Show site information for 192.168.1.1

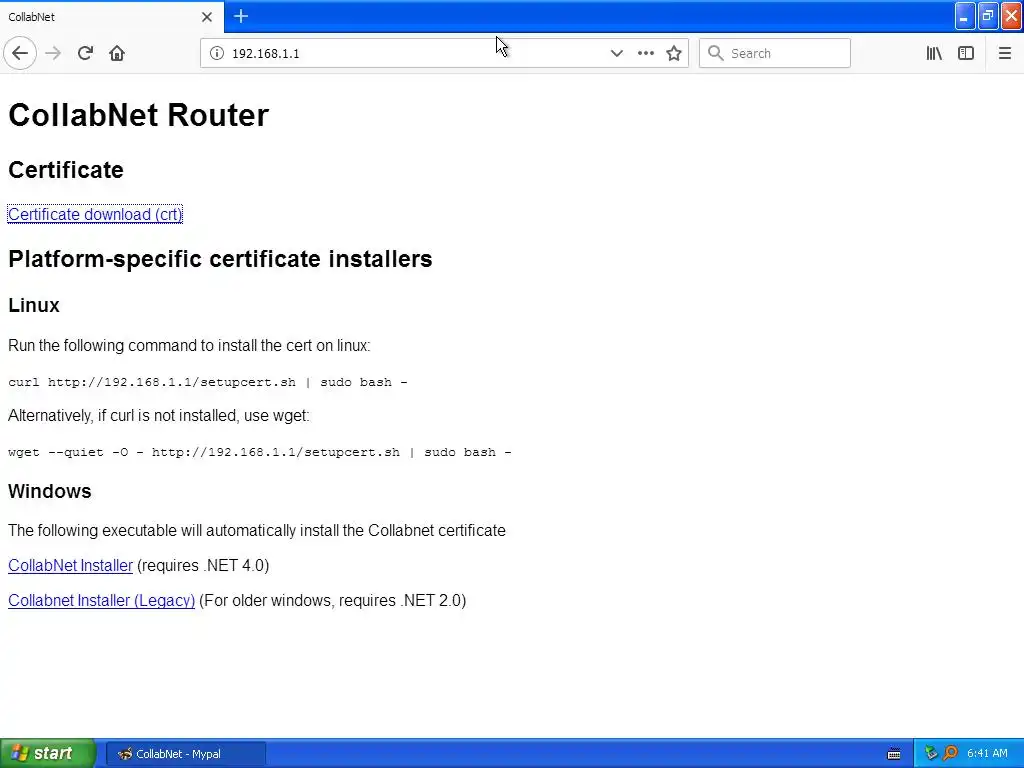(217, 53)
